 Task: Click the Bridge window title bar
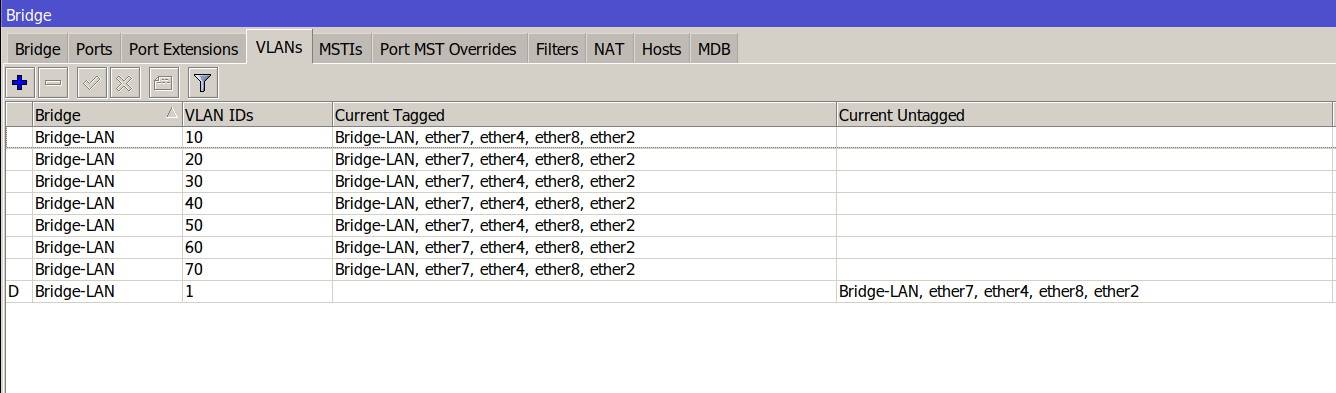tap(668, 14)
